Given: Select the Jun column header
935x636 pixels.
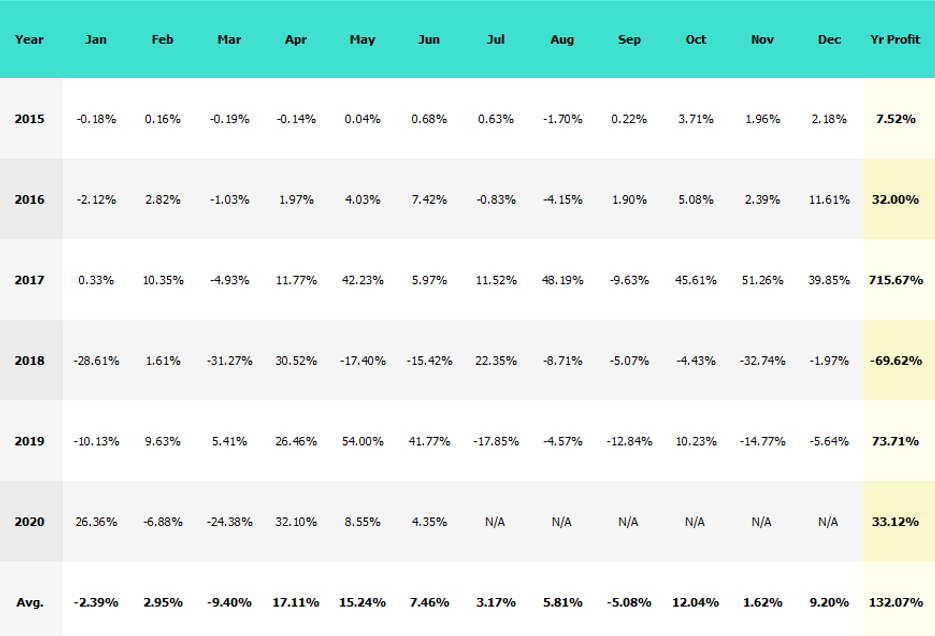Looking at the screenshot, I should click(x=429, y=40).
